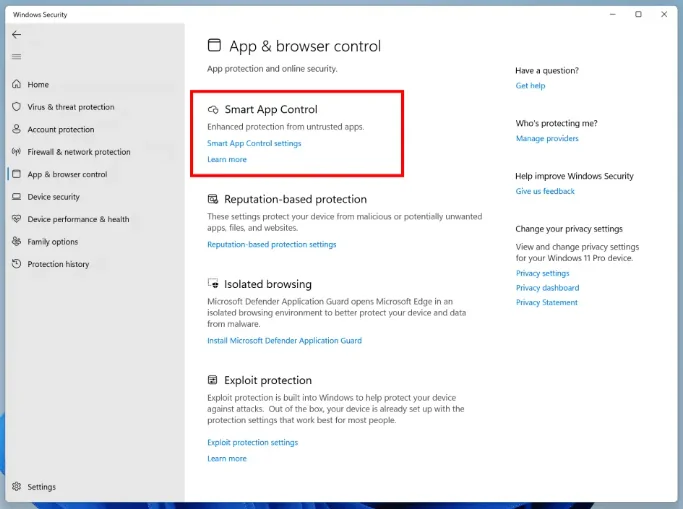
Task: Click the Isolated browsing heading icon
Action: (213, 283)
